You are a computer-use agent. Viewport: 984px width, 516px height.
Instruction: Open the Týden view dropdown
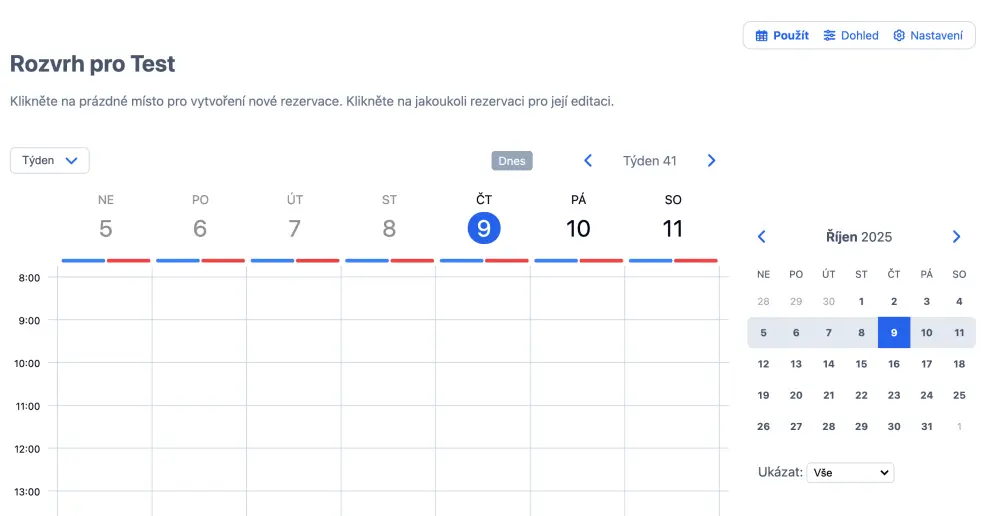50,160
